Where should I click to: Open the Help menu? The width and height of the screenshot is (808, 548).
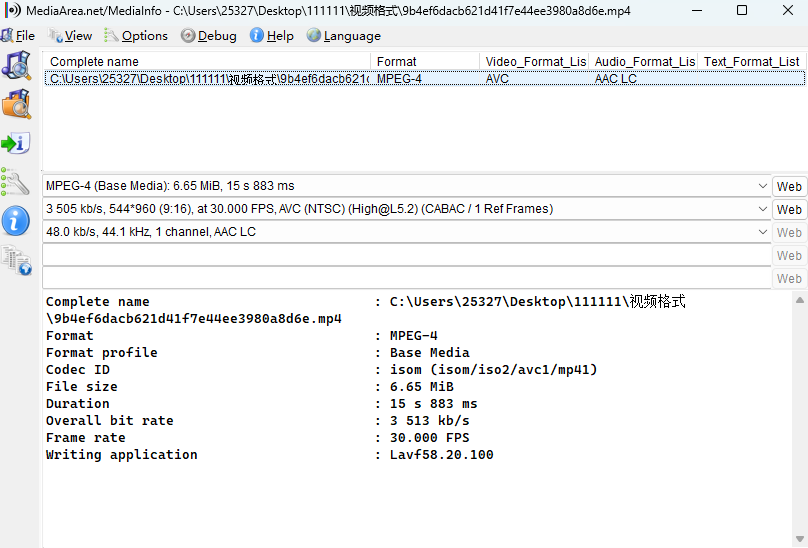coord(272,36)
